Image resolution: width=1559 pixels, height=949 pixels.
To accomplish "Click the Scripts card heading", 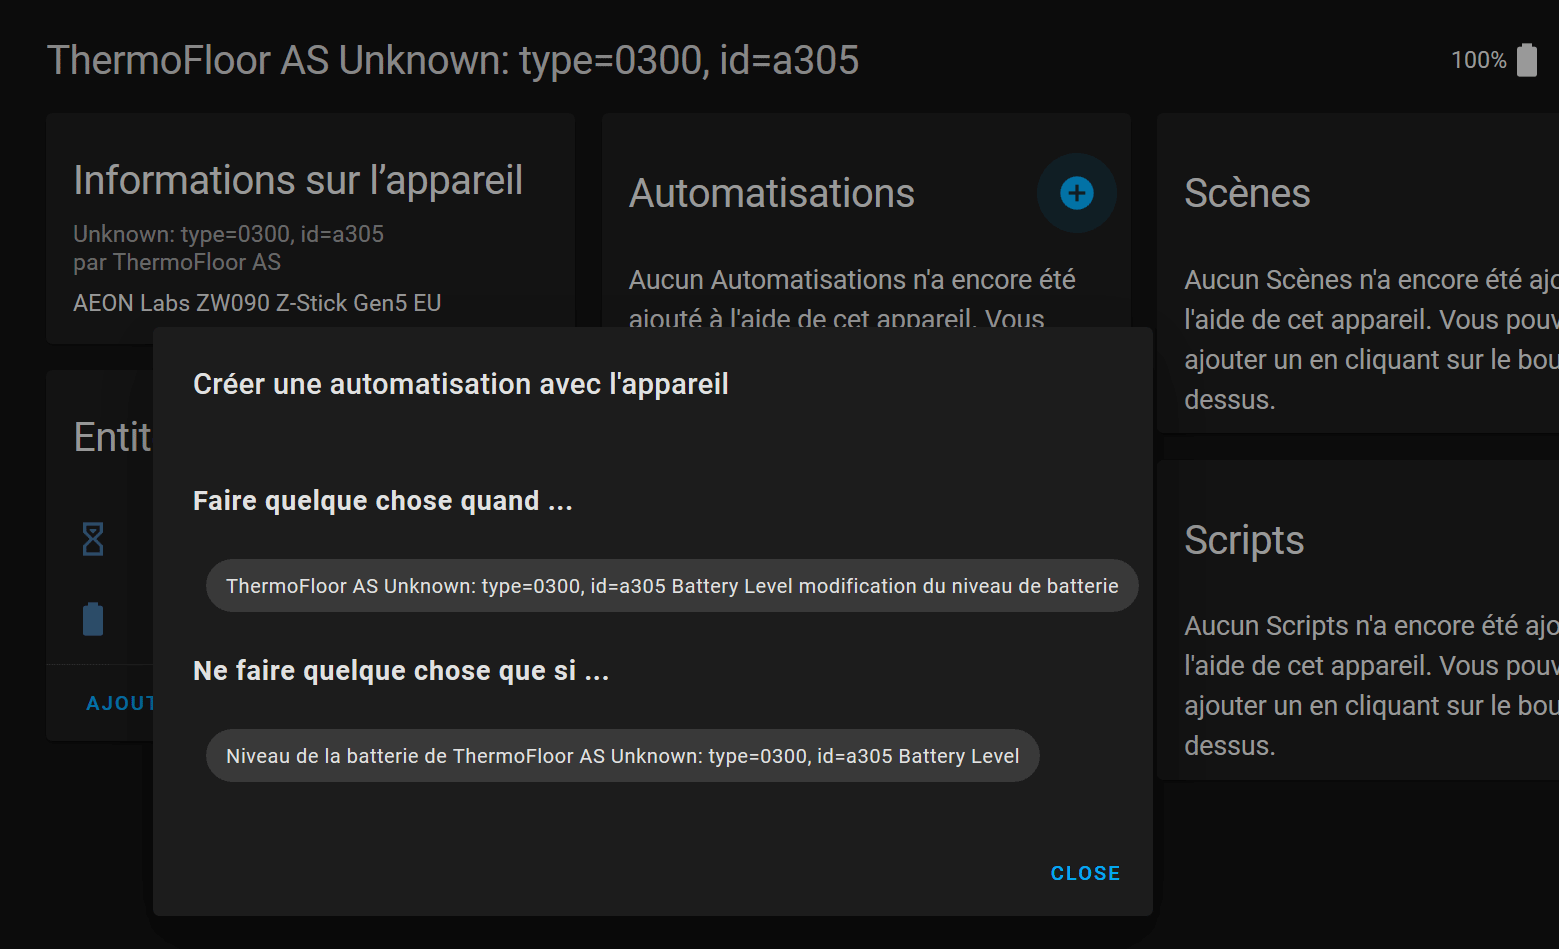I will pos(1244,540).
